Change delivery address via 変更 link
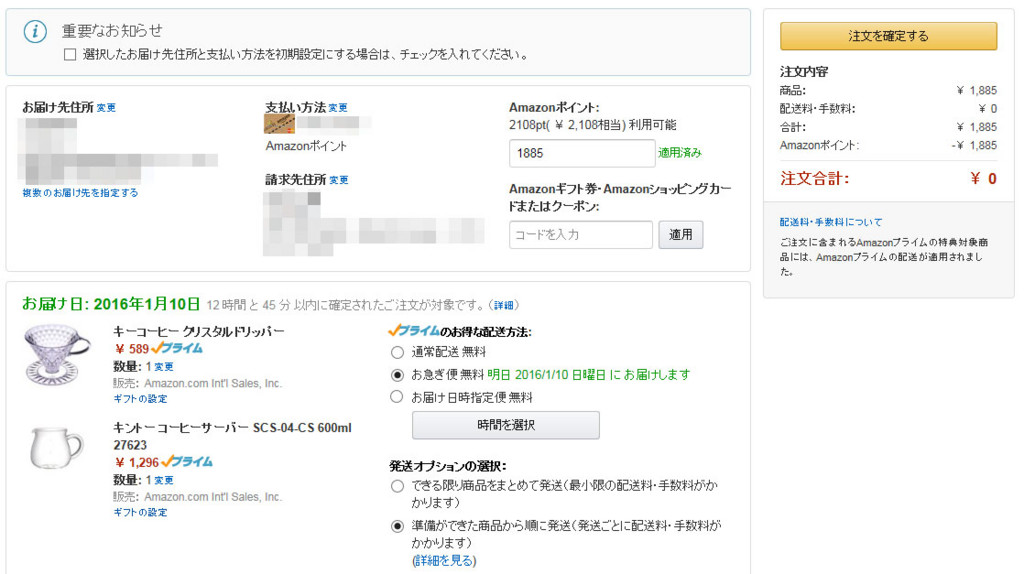 pos(106,108)
